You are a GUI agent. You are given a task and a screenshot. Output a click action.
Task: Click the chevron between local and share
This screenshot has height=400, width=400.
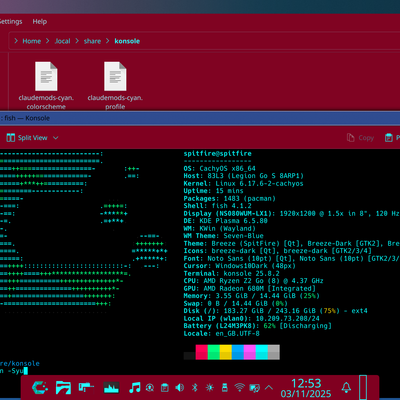[x=77, y=41]
